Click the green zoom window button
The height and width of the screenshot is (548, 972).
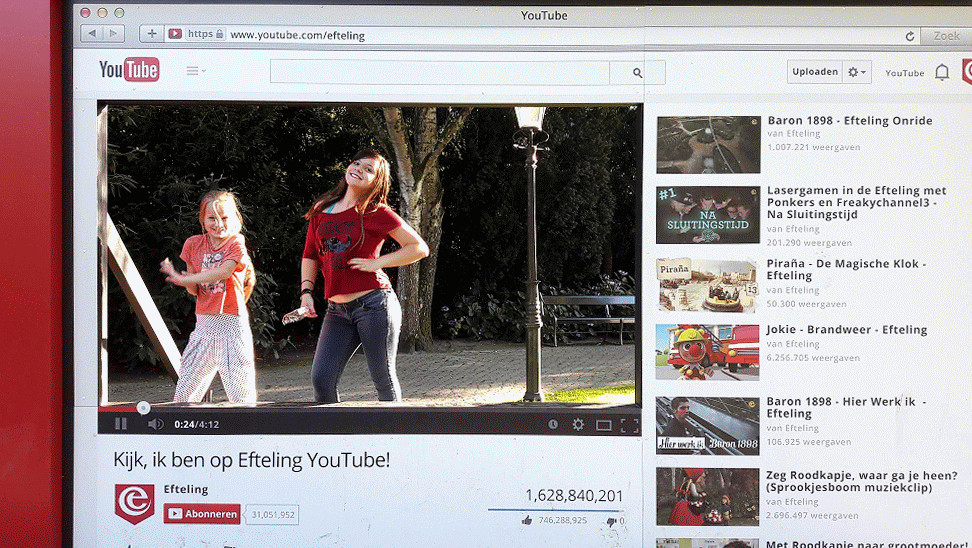(119, 12)
